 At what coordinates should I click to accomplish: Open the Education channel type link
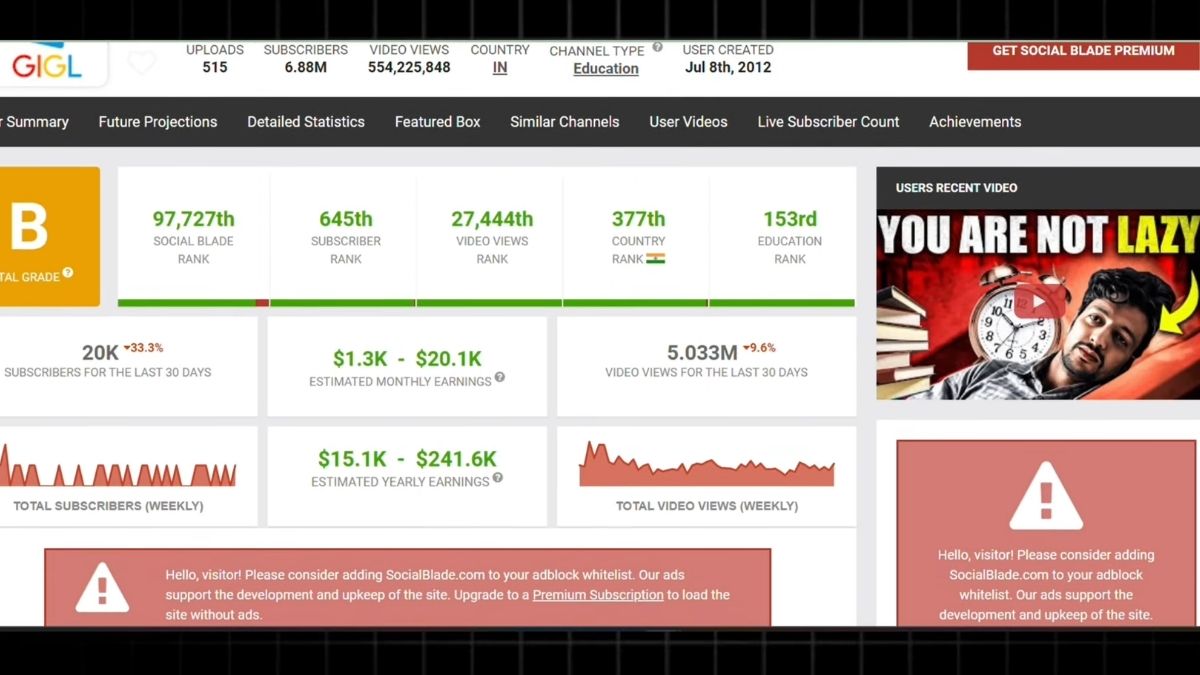tap(605, 68)
